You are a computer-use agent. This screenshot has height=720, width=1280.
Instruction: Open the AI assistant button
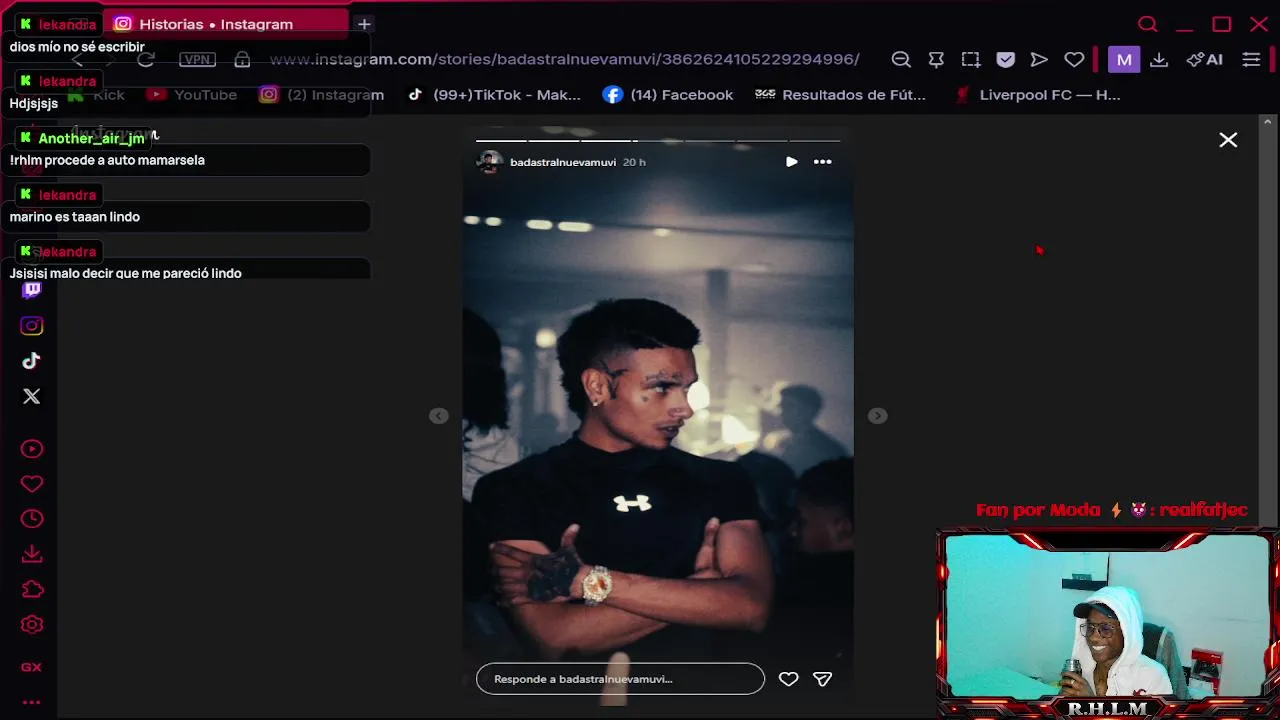pos(1204,60)
